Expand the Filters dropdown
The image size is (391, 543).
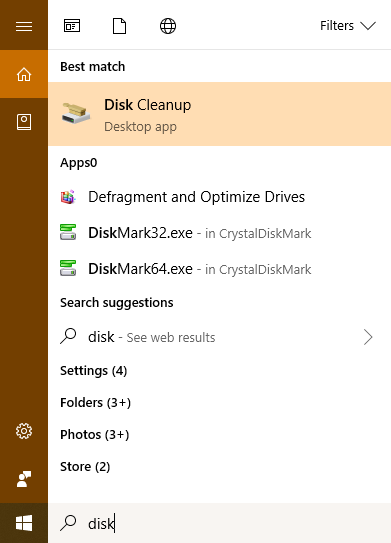(x=348, y=26)
